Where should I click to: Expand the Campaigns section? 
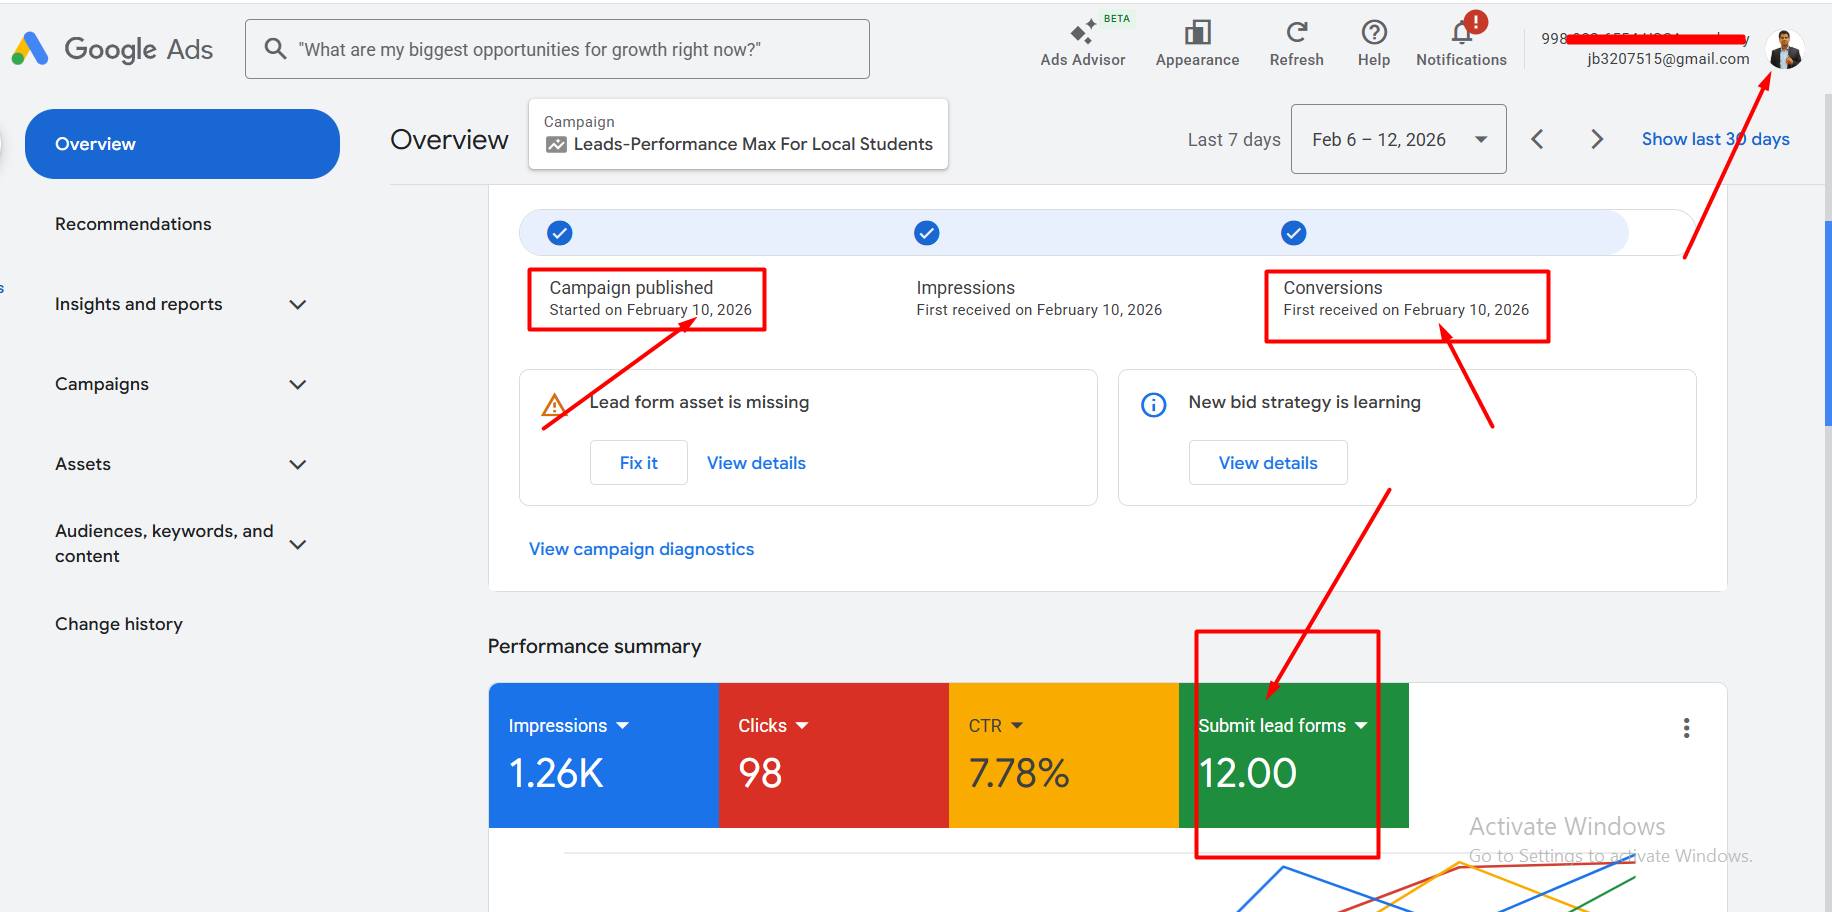click(x=297, y=384)
